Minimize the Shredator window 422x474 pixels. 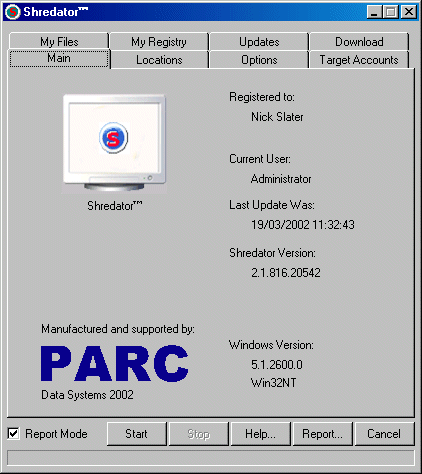click(x=374, y=12)
